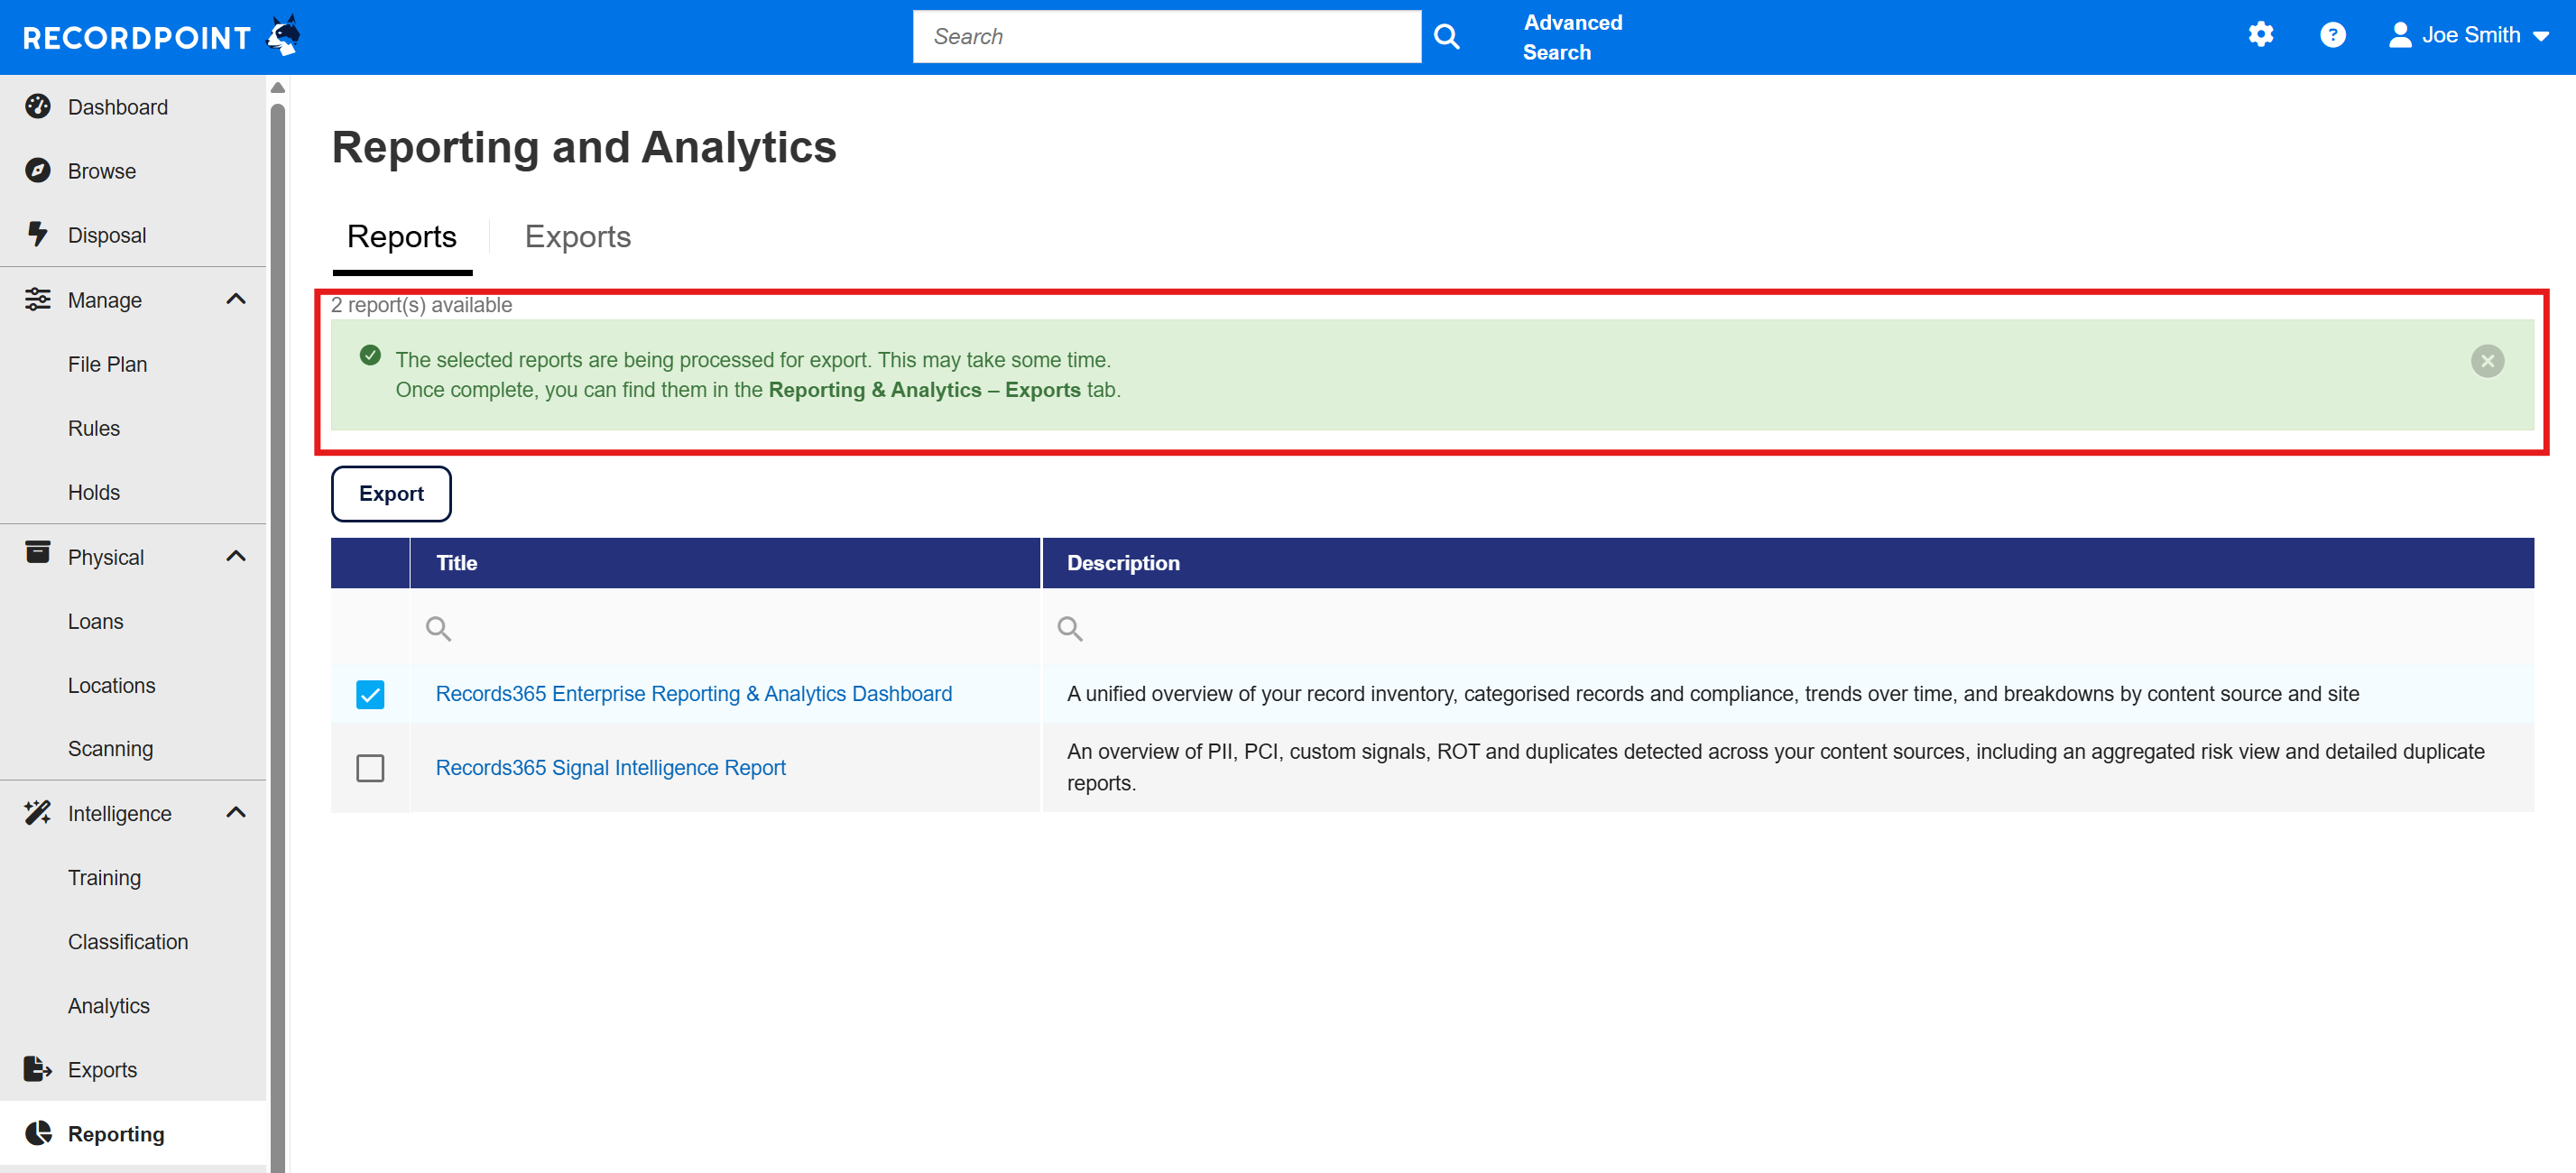The height and width of the screenshot is (1173, 2576).
Task: Click the sidebar Exports icon
Action: point(38,1069)
